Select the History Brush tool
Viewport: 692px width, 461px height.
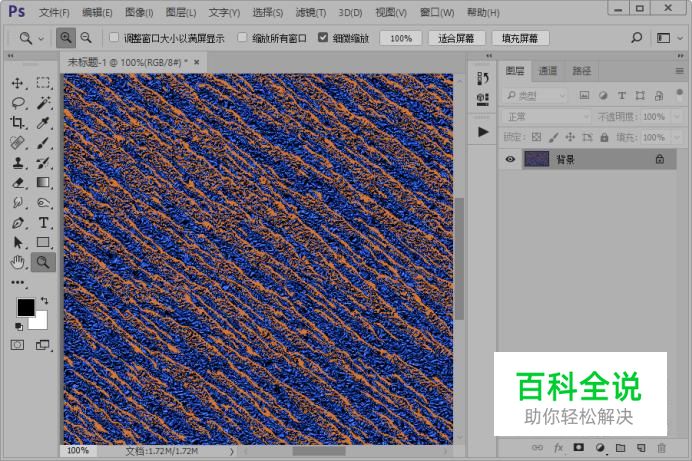click(43, 162)
